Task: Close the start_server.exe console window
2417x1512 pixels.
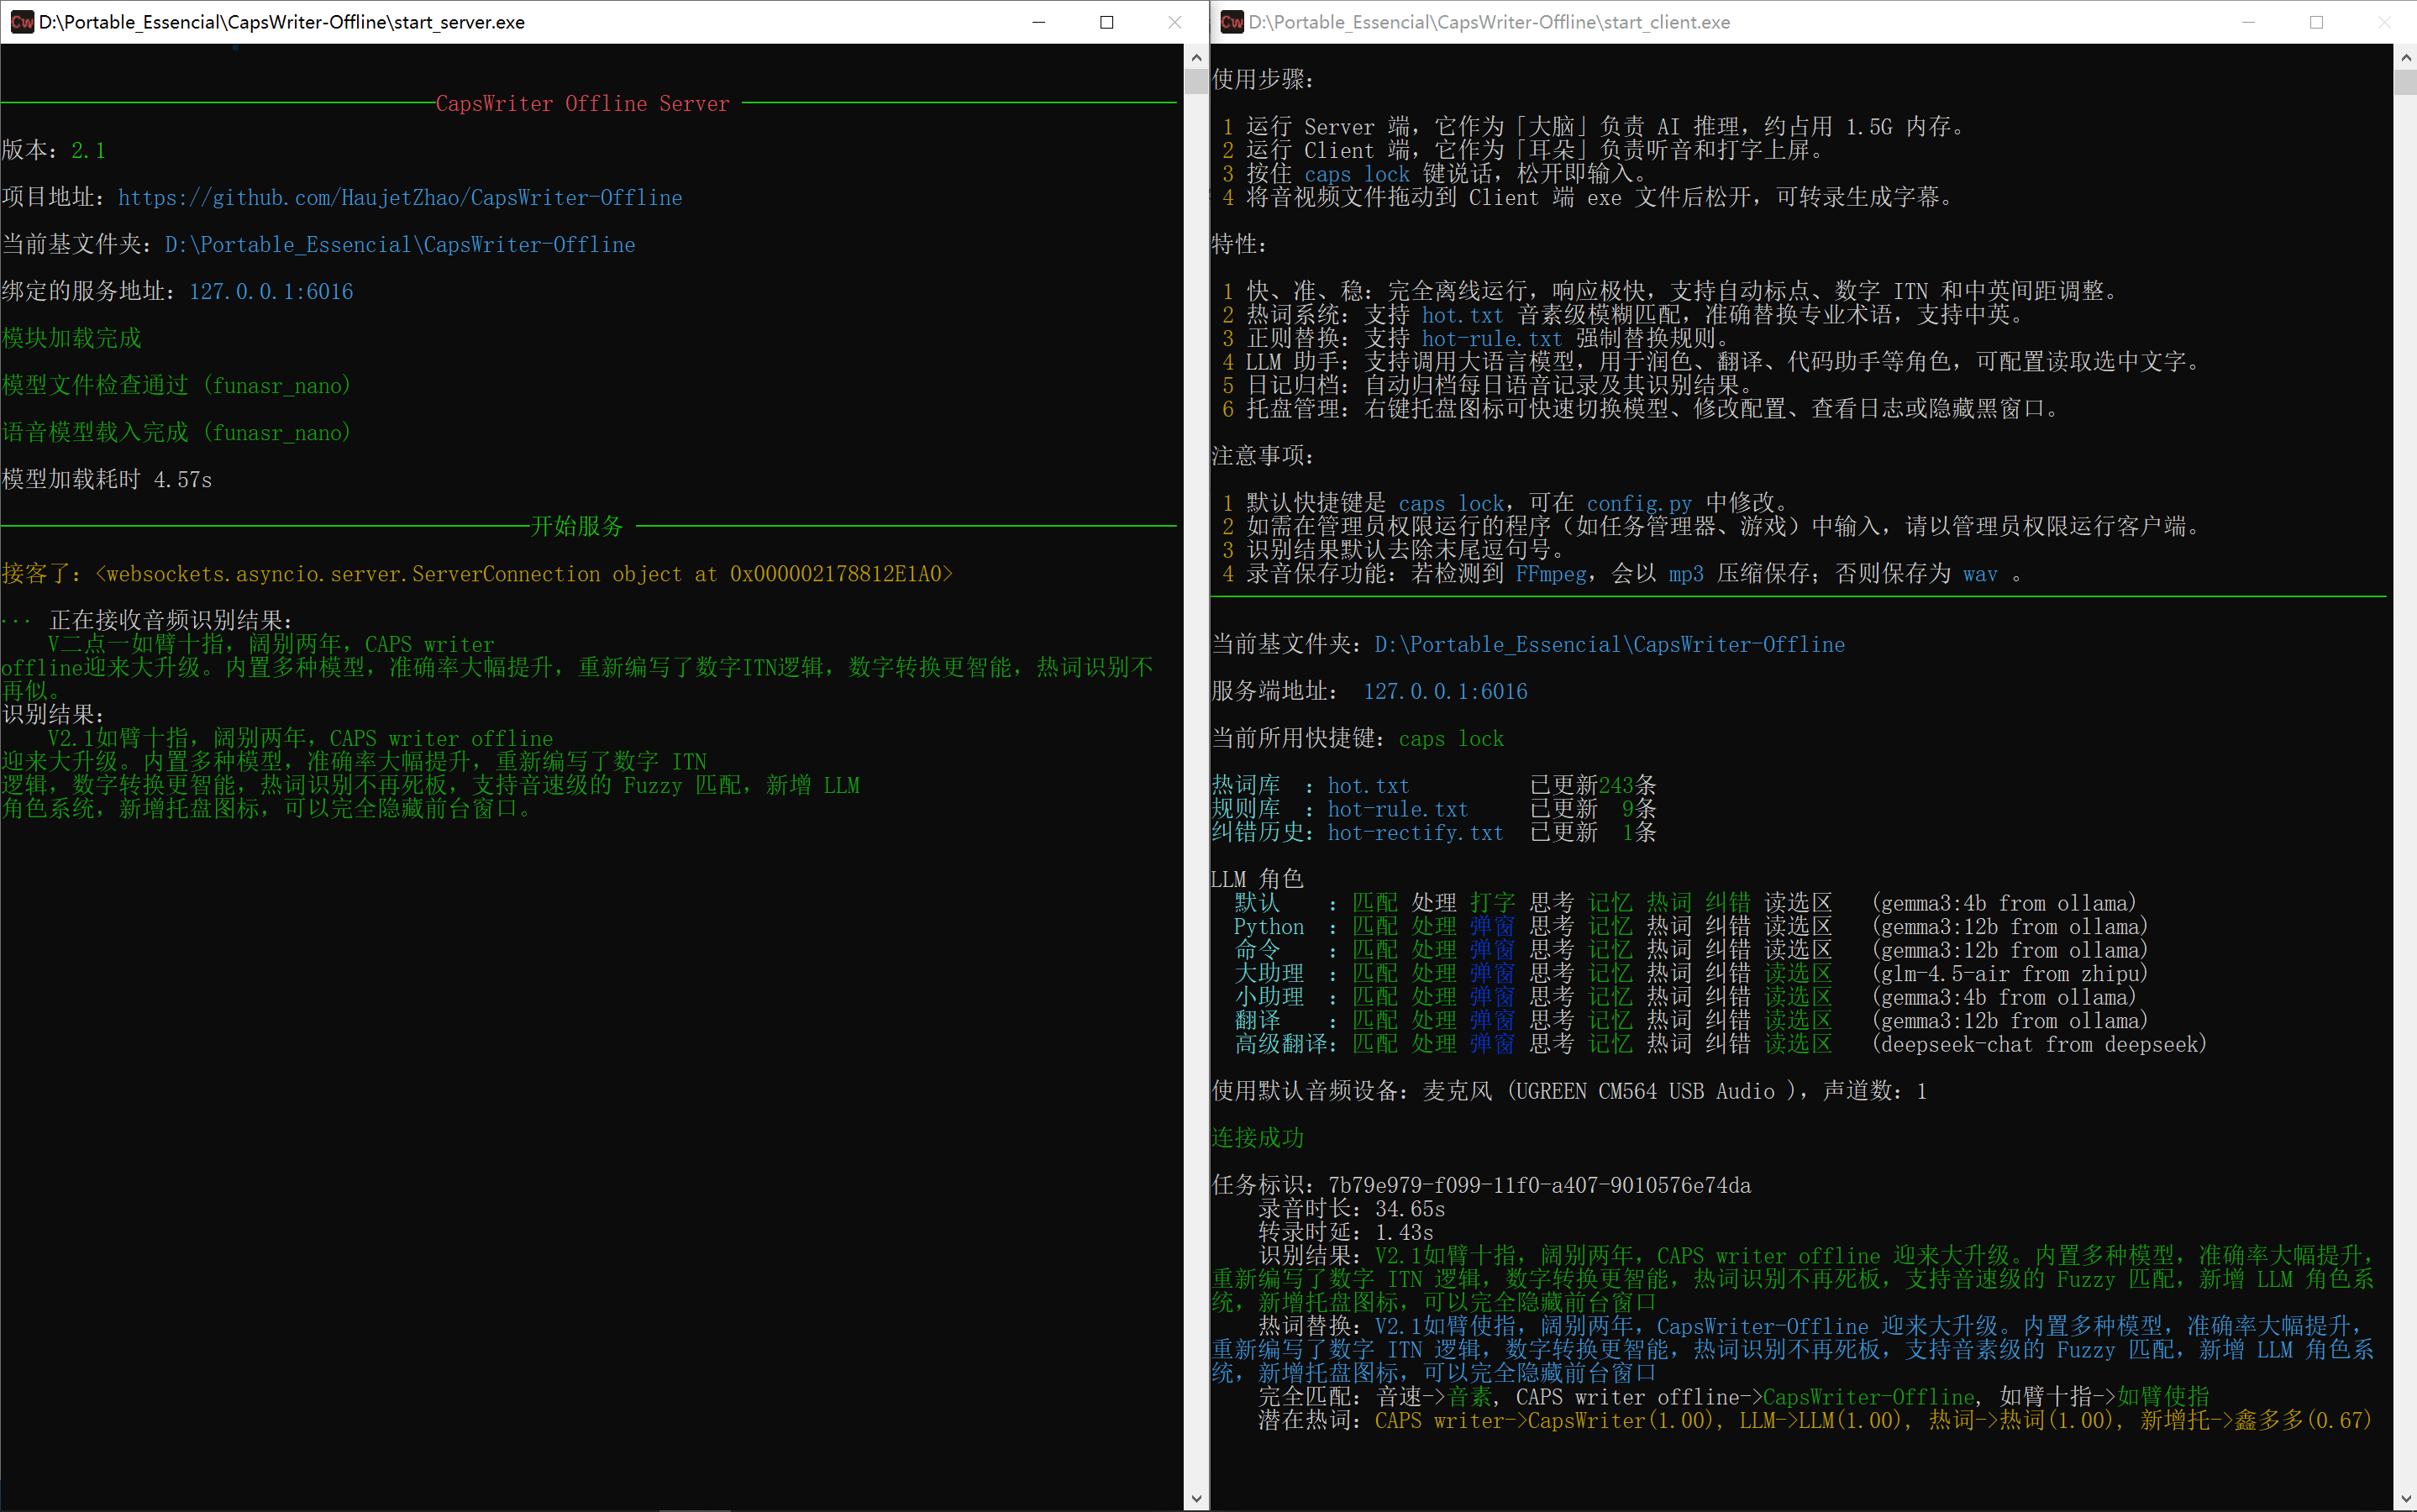Action: (x=1175, y=22)
